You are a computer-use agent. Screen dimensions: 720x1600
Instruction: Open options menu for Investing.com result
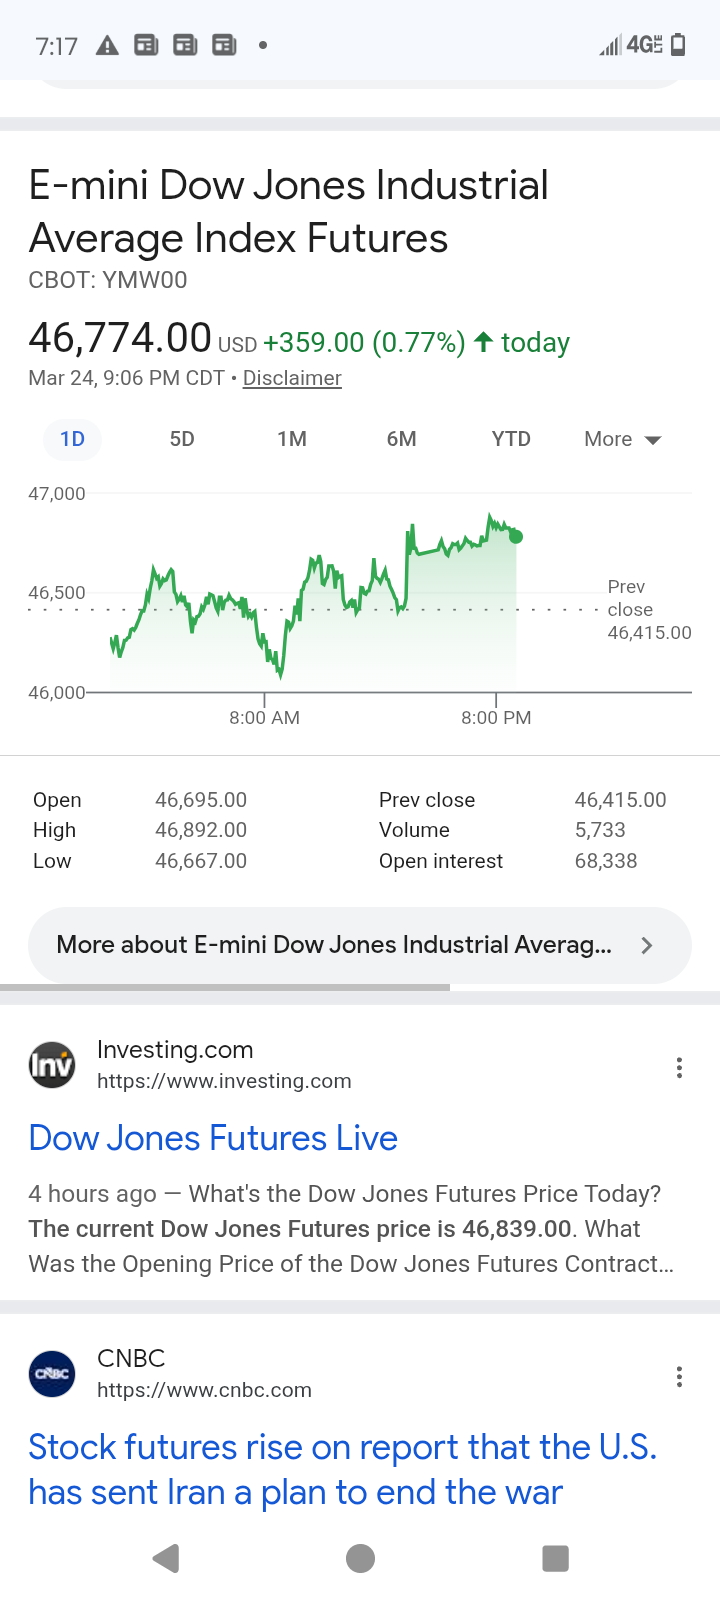[x=679, y=1068]
